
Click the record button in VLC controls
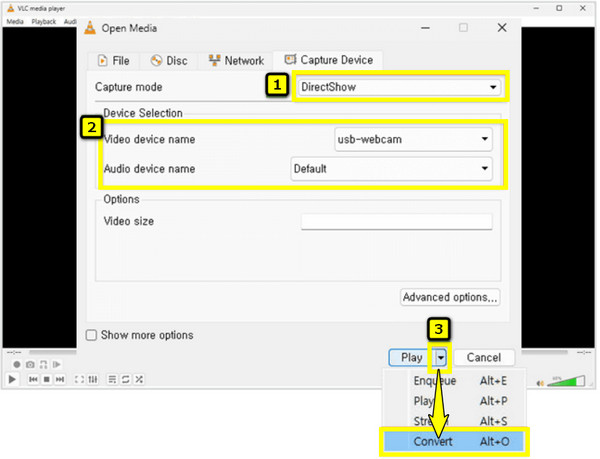pyautogui.click(x=16, y=365)
